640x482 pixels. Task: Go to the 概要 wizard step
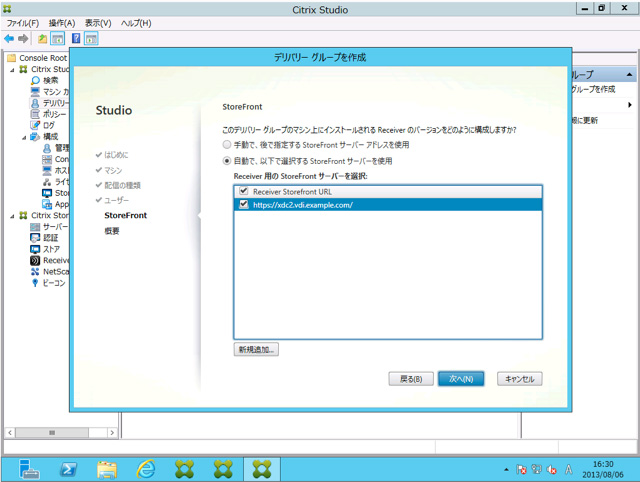click(112, 231)
